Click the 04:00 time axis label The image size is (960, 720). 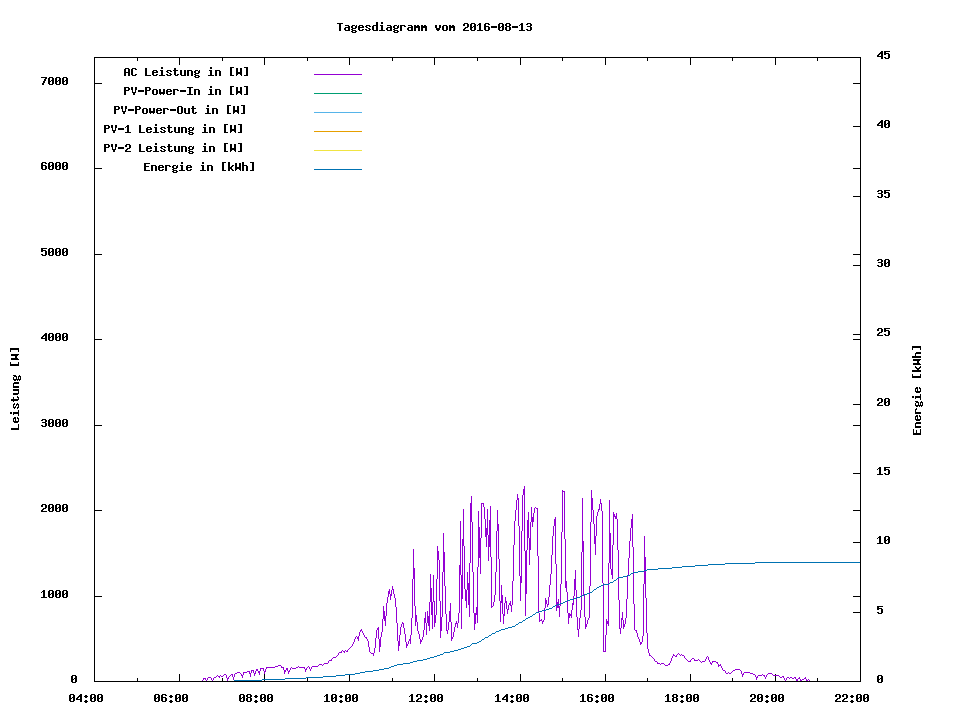point(87,698)
